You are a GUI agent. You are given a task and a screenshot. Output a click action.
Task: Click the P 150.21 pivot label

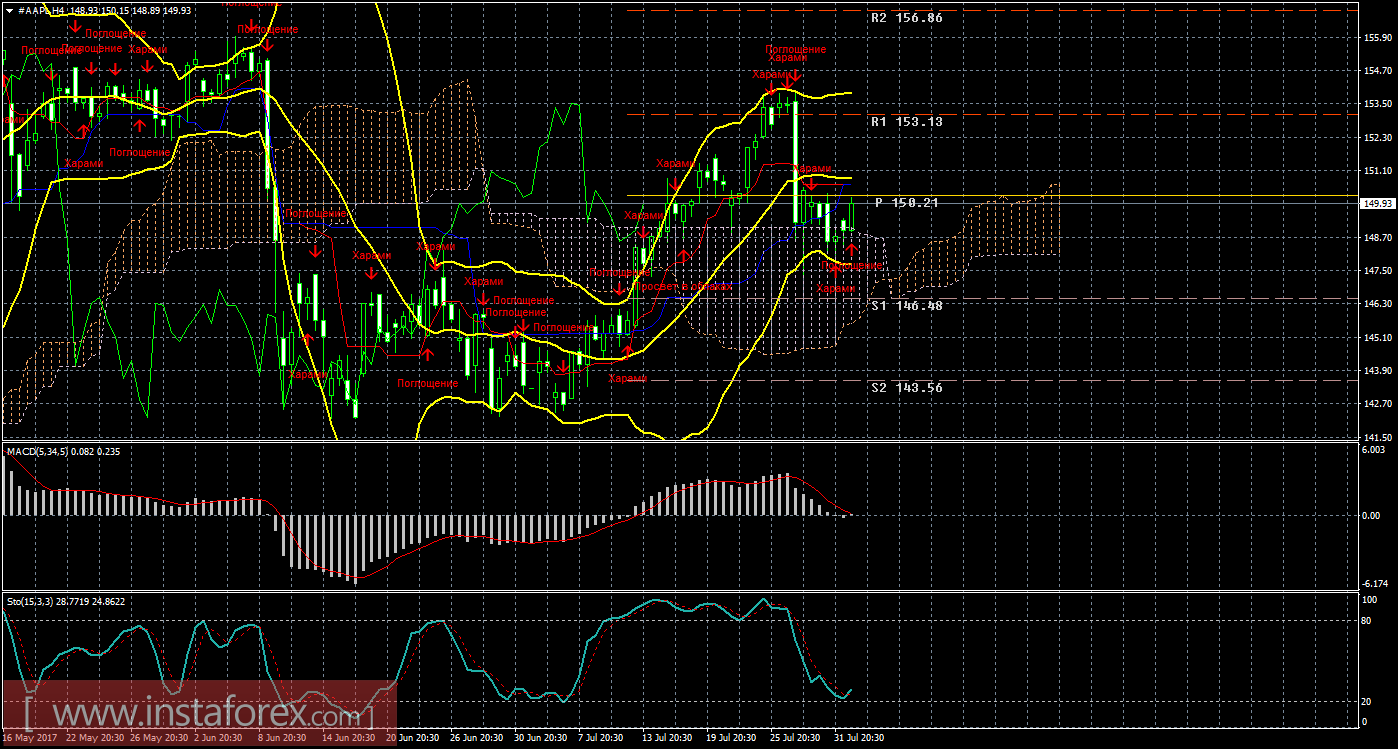tap(906, 203)
